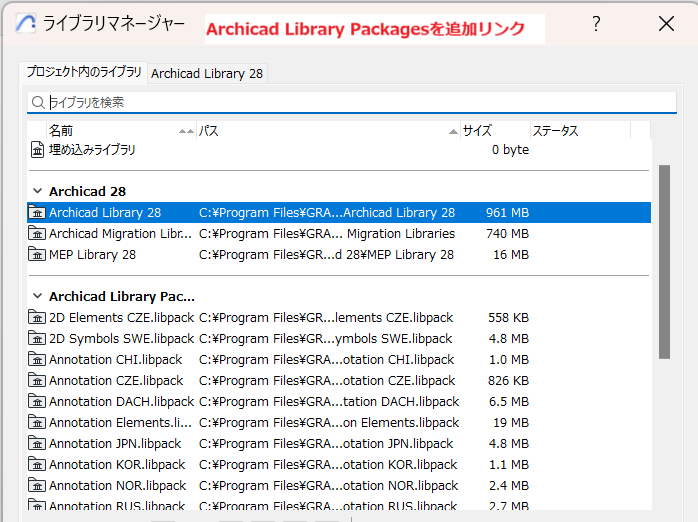Click the icon beside Annotation CZE.libpack
The width and height of the screenshot is (698, 522).
point(37,380)
